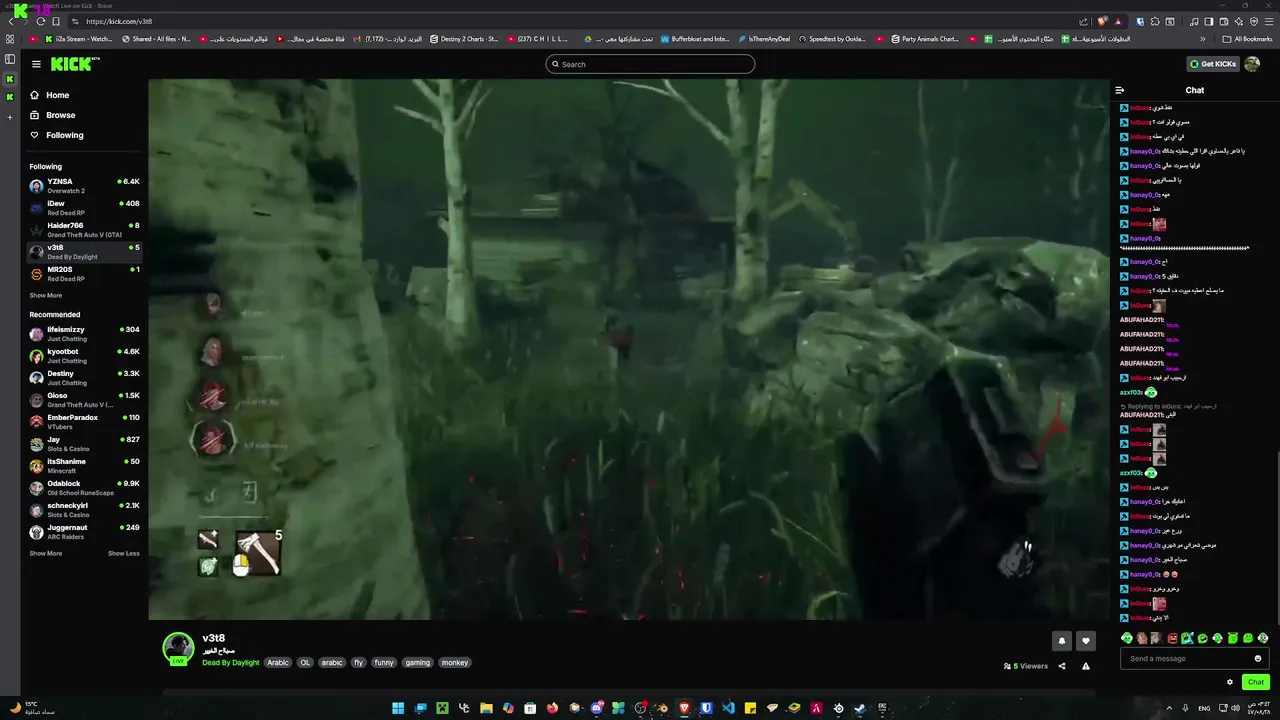Viewport: 1280px width, 720px height.
Task: Click the share stream icon
Action: [x=1062, y=666]
